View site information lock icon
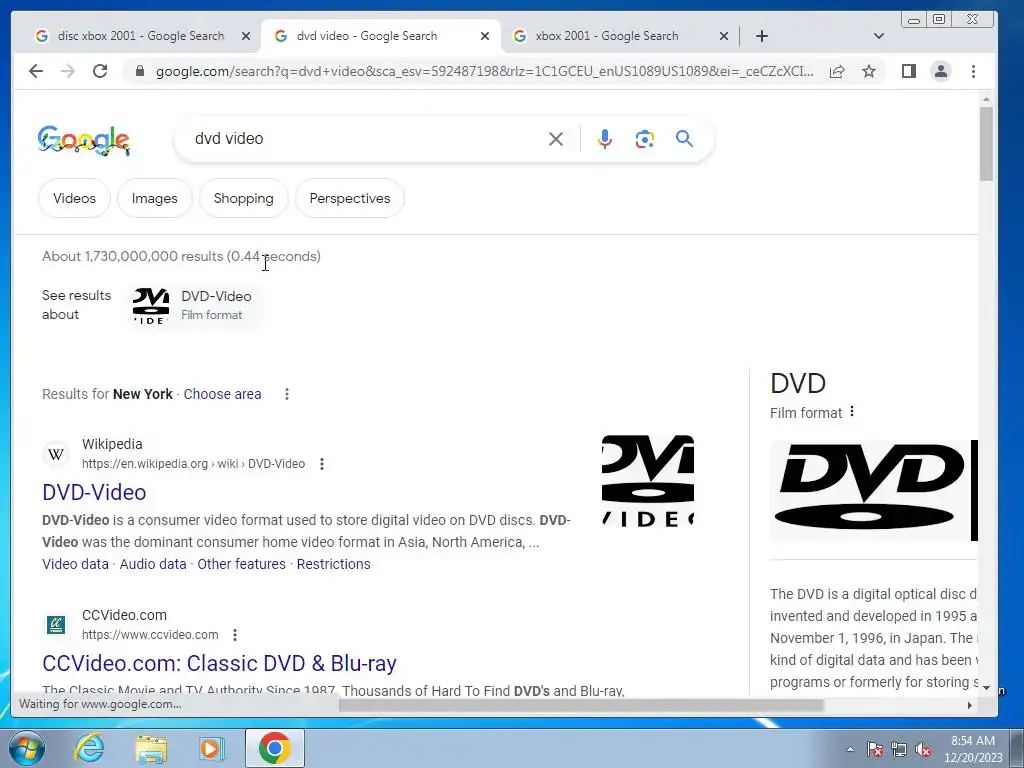 click(x=139, y=71)
